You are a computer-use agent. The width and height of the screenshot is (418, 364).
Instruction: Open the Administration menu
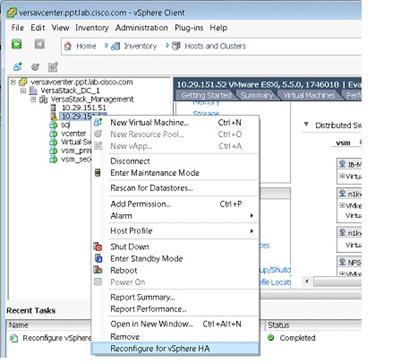[141, 28]
